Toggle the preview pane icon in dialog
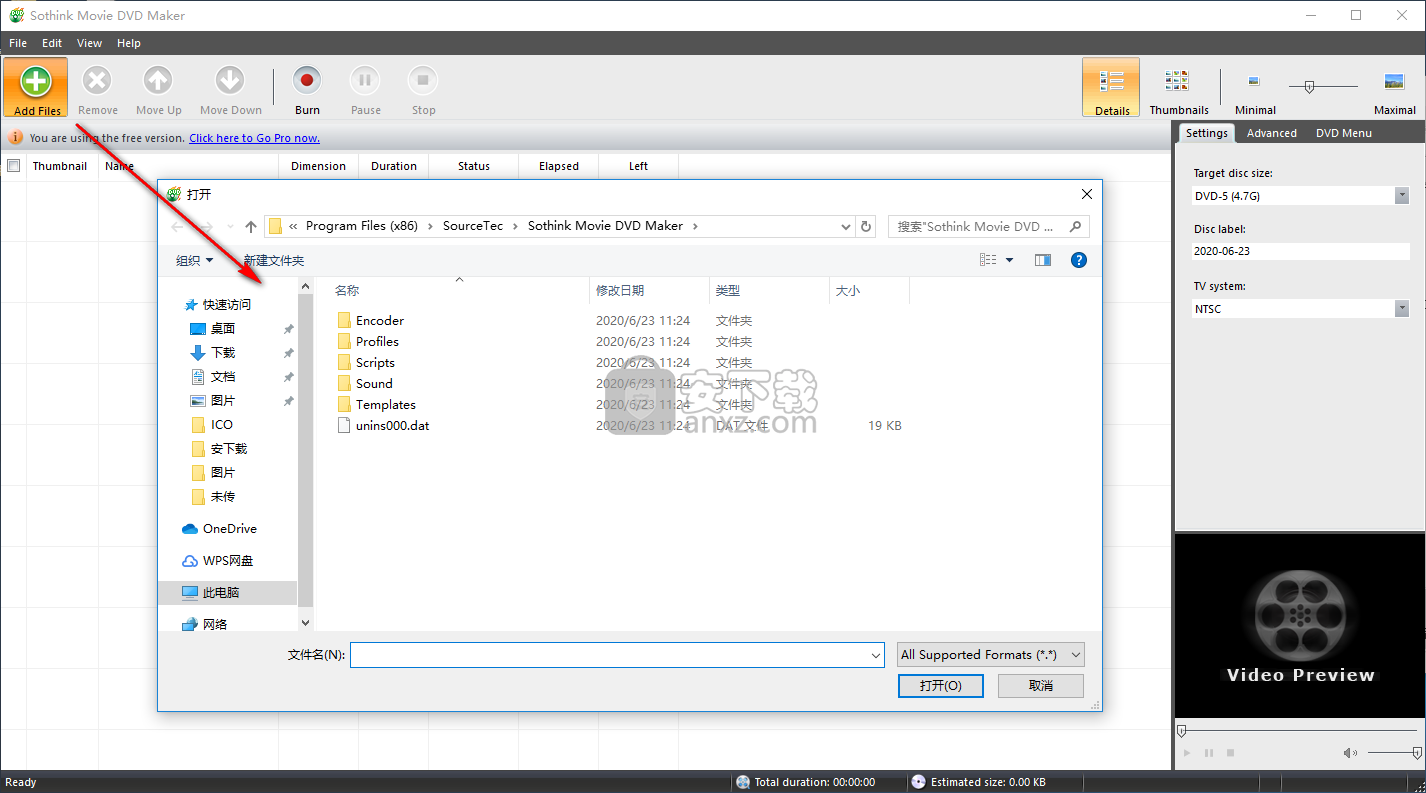Screen dimensions: 1426x793 click(x=1043, y=260)
